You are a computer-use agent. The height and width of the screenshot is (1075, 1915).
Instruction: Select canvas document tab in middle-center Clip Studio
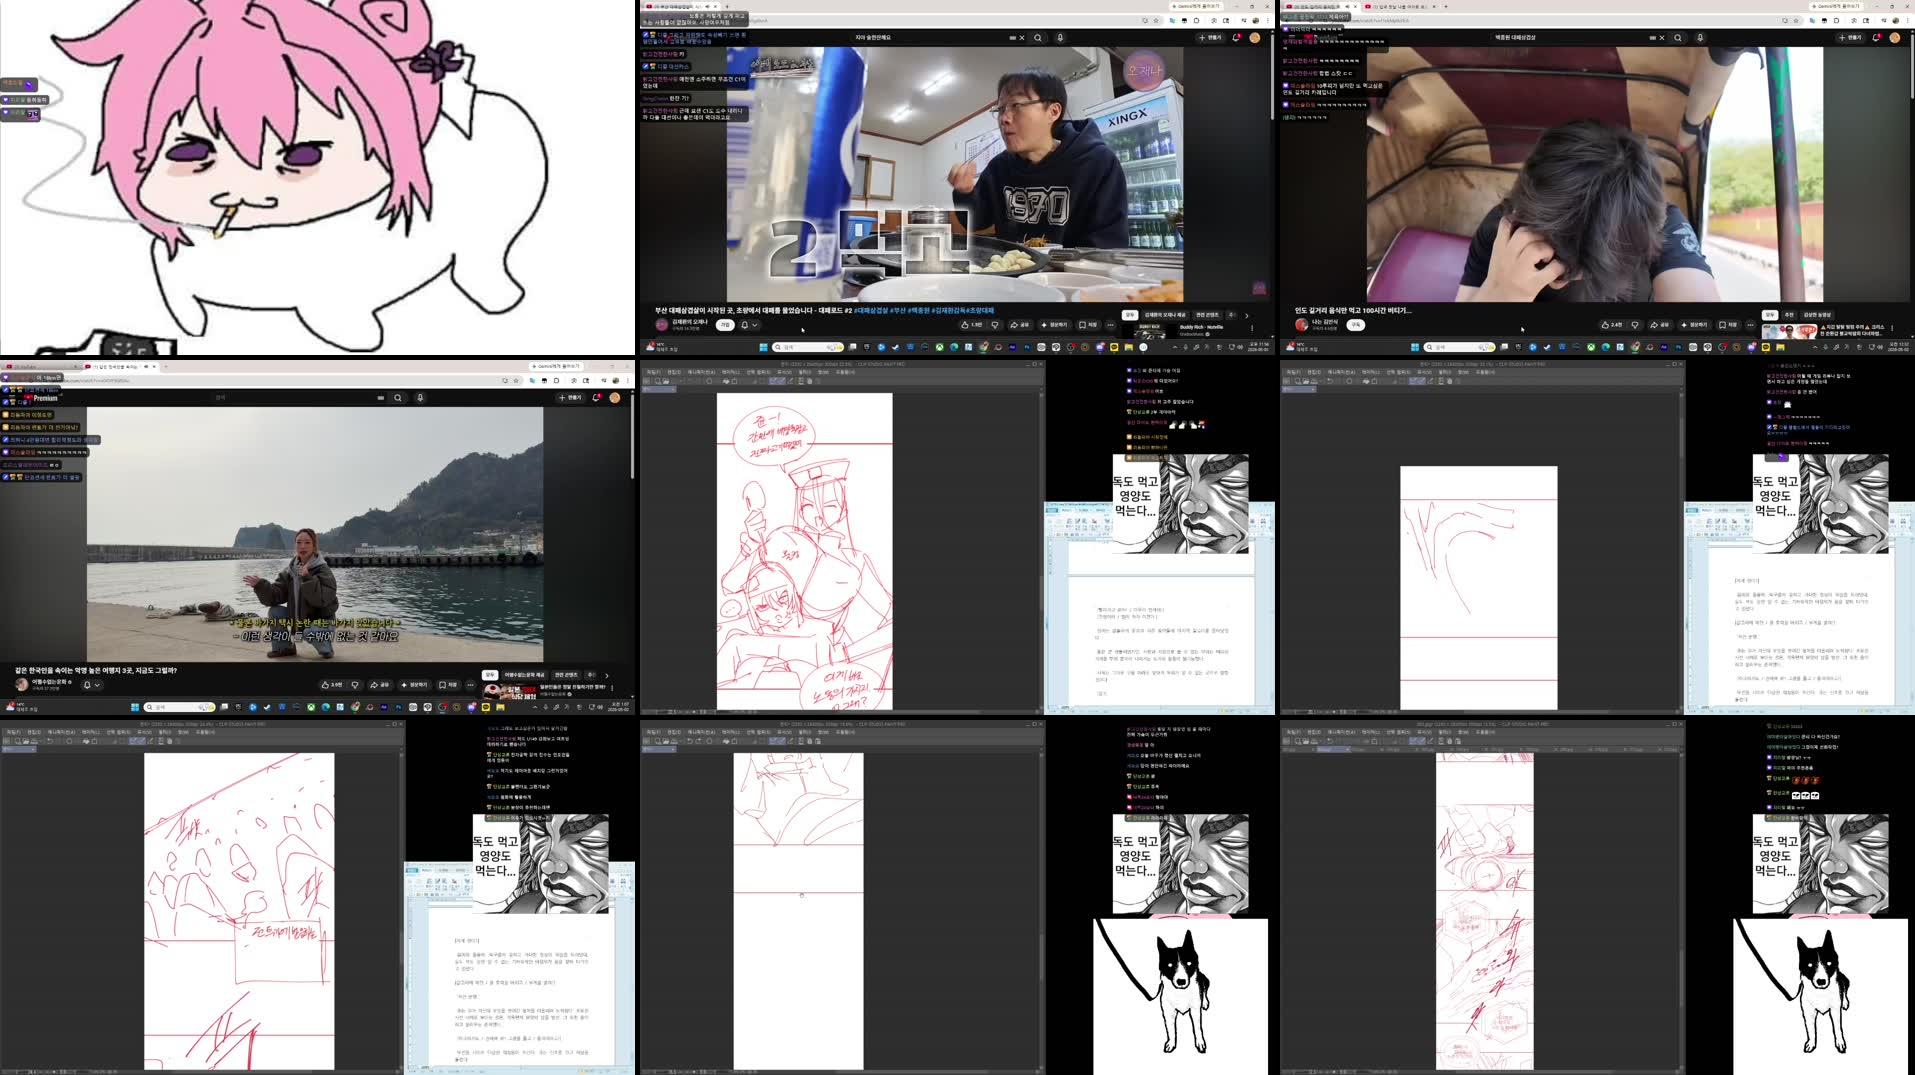[659, 388]
